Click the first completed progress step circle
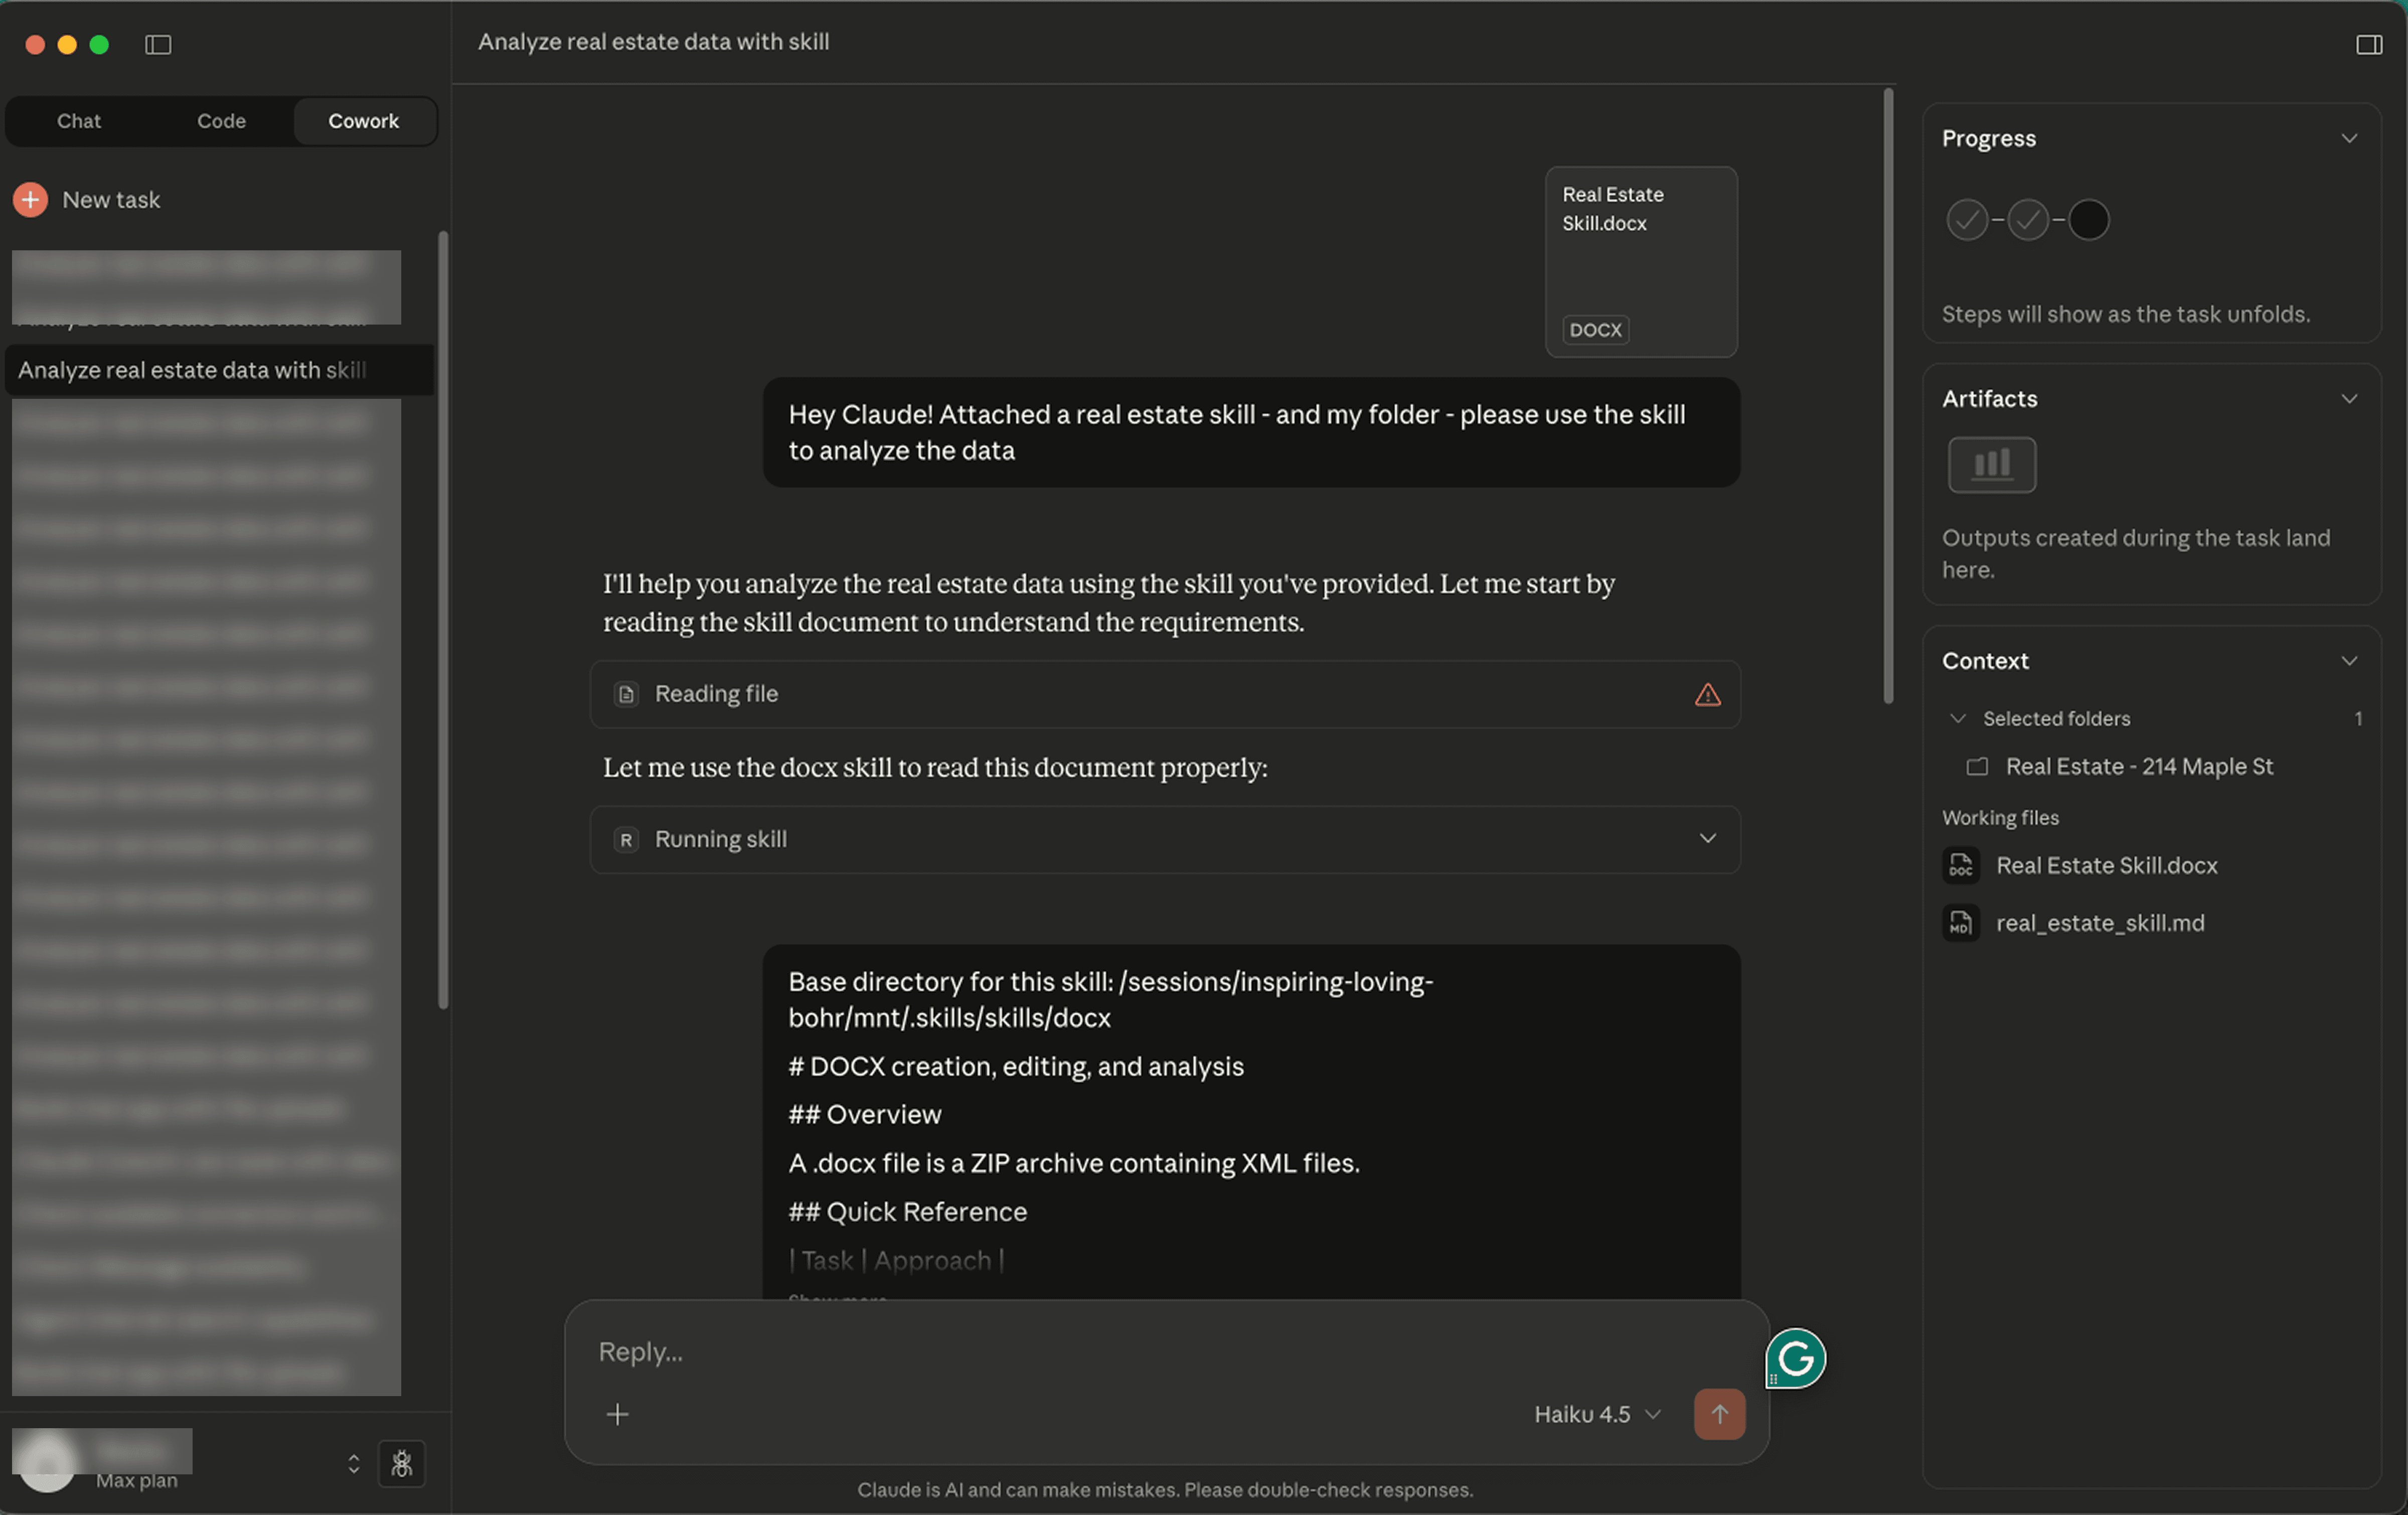This screenshot has height=1515, width=2408. pos(1966,220)
